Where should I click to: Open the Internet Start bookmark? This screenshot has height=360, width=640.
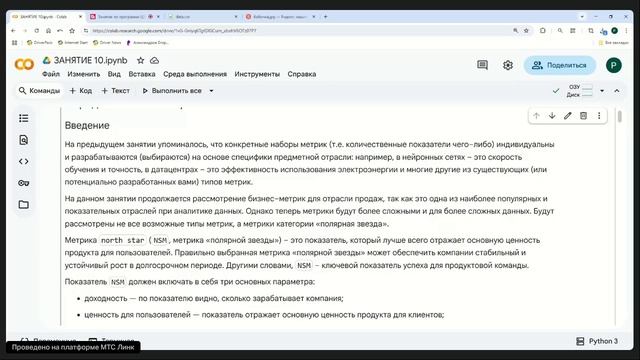[x=73, y=42]
